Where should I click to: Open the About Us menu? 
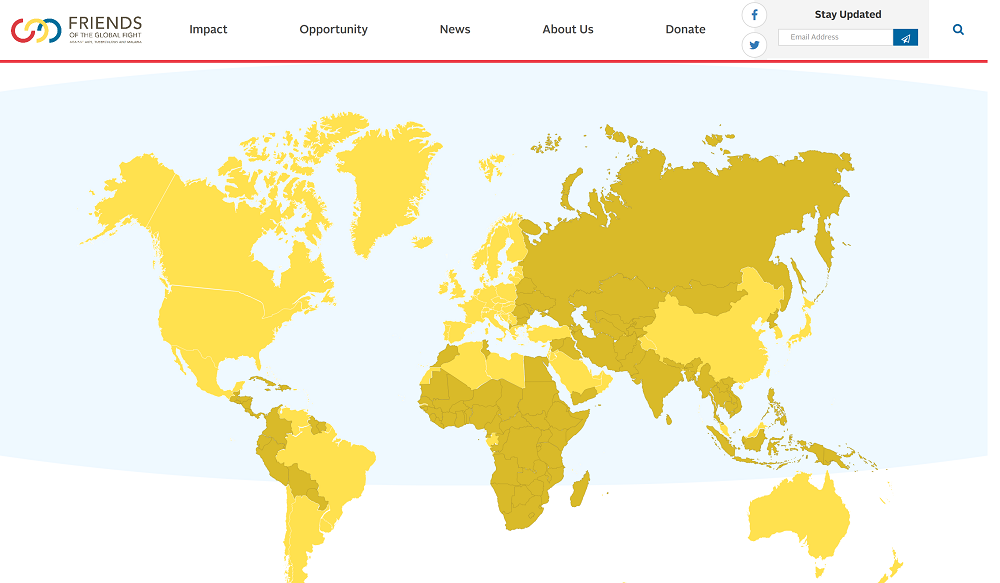click(568, 29)
